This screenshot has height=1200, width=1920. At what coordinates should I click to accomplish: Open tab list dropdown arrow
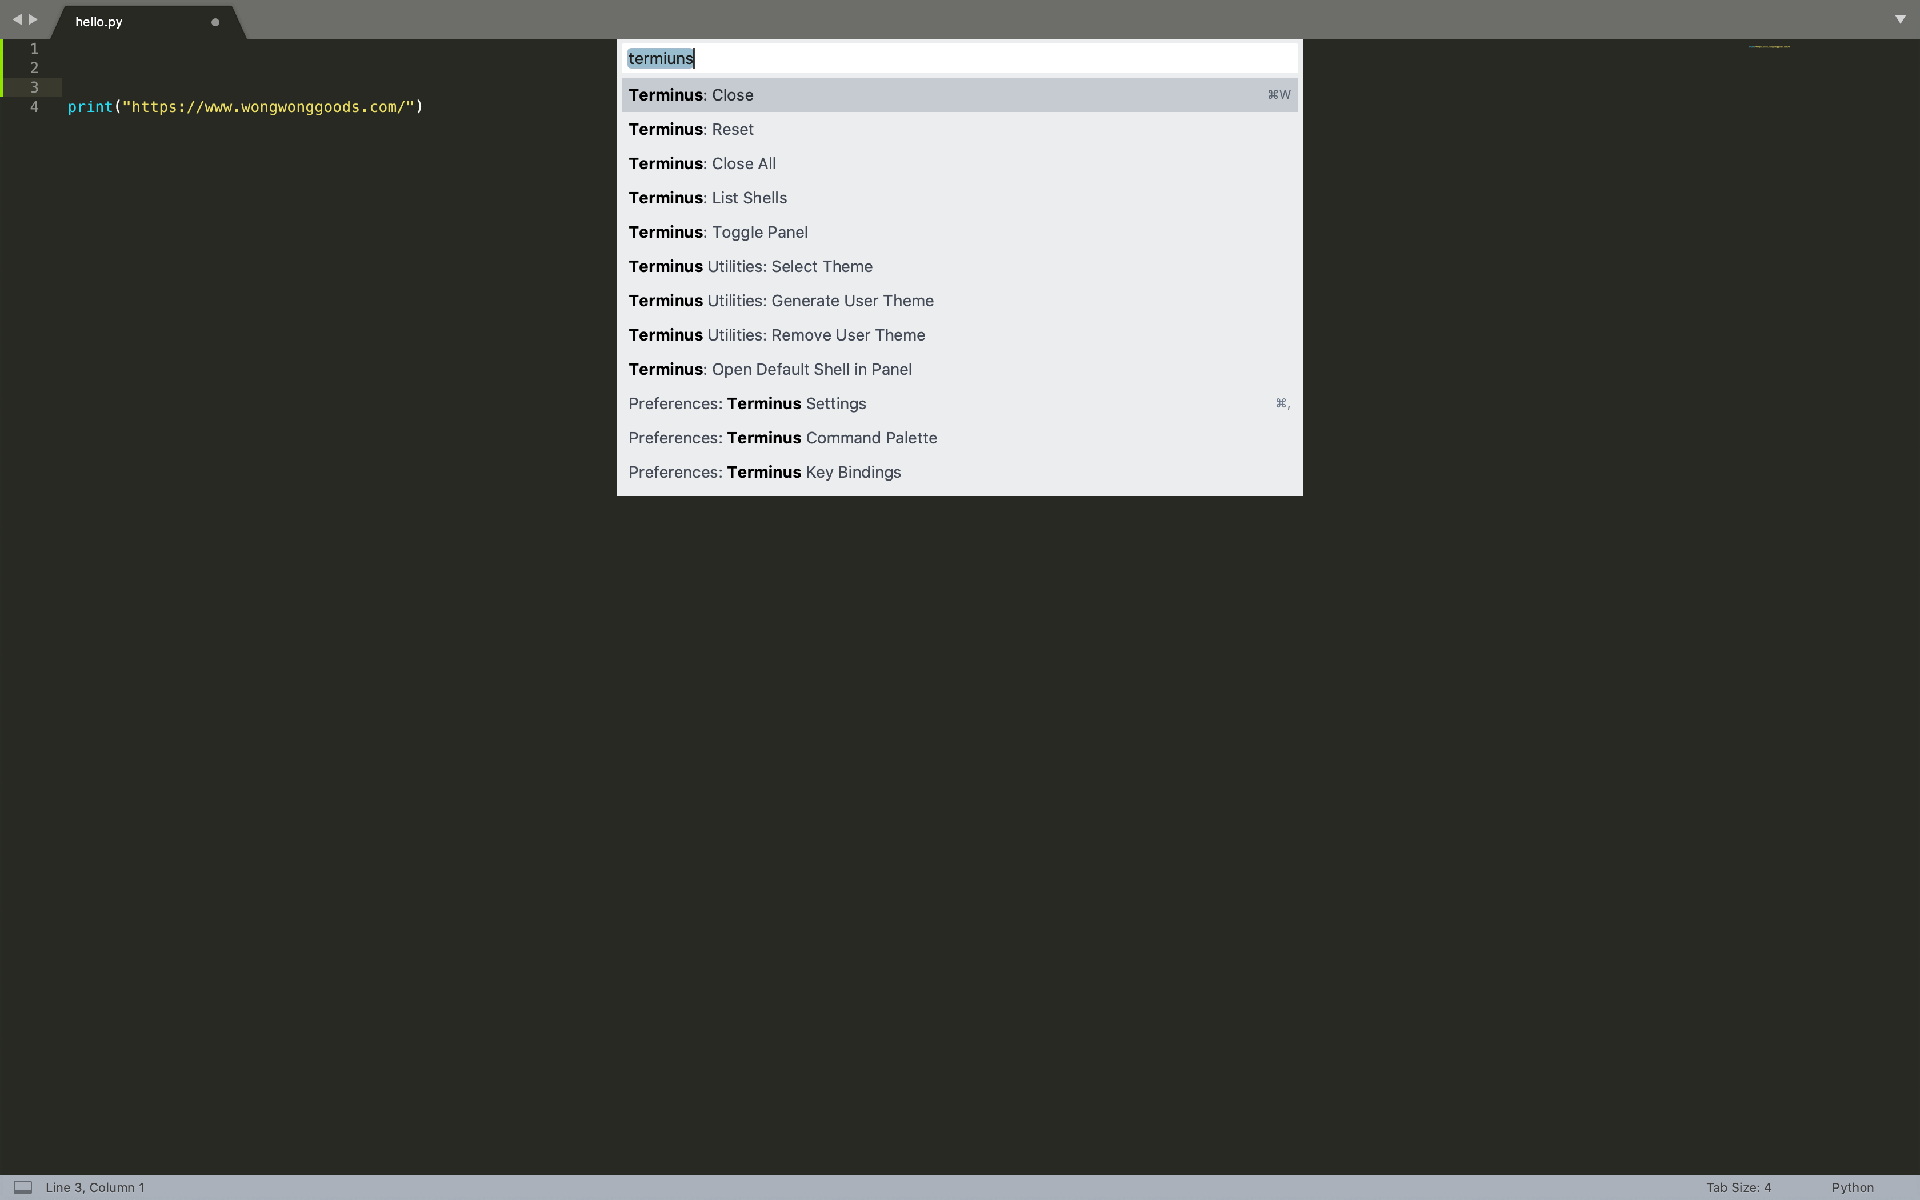[1900, 19]
